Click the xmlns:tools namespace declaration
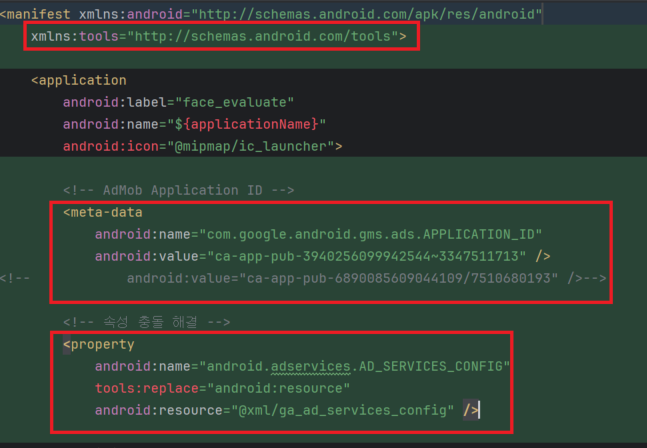 tap(219, 36)
